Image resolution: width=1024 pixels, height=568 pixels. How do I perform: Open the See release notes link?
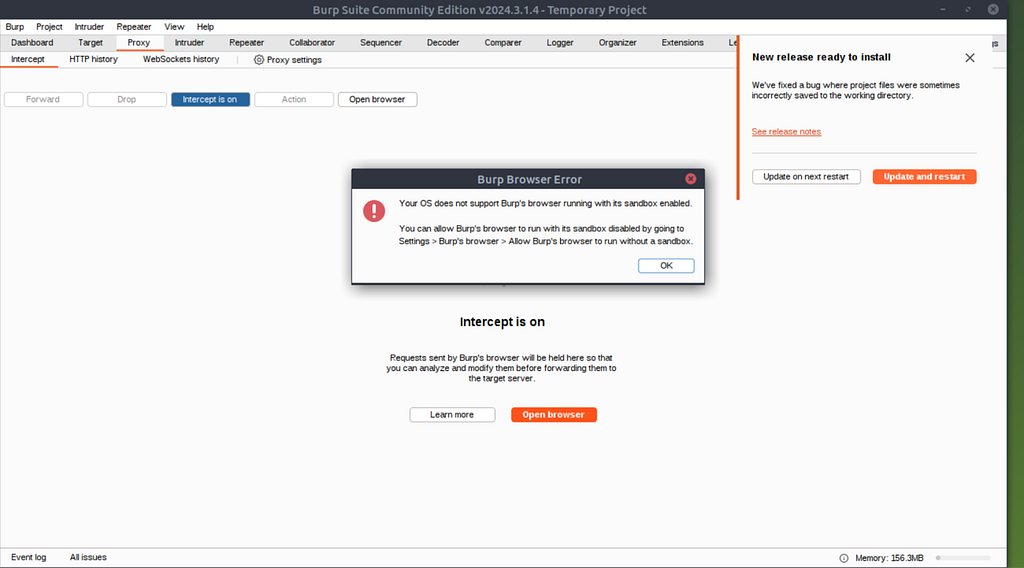(786, 132)
